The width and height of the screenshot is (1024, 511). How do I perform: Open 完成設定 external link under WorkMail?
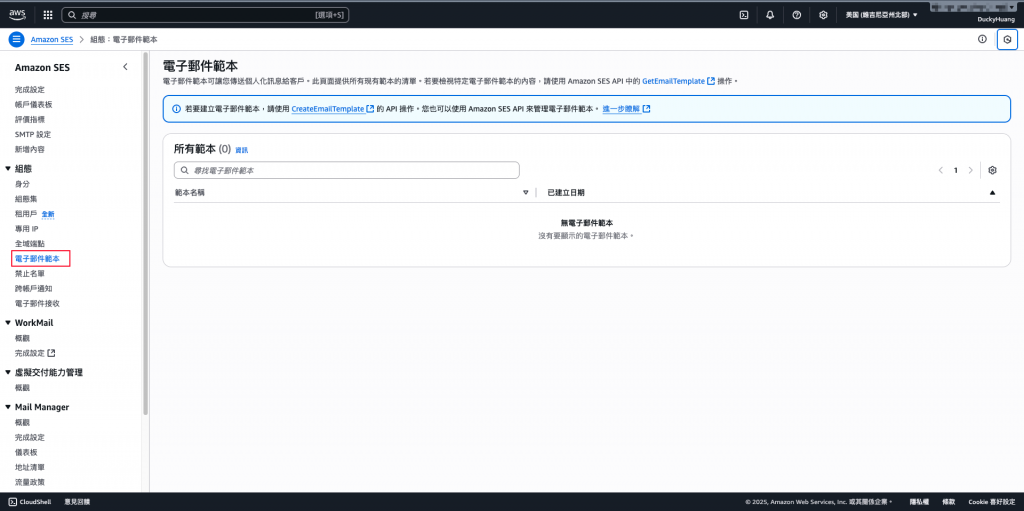[35, 353]
